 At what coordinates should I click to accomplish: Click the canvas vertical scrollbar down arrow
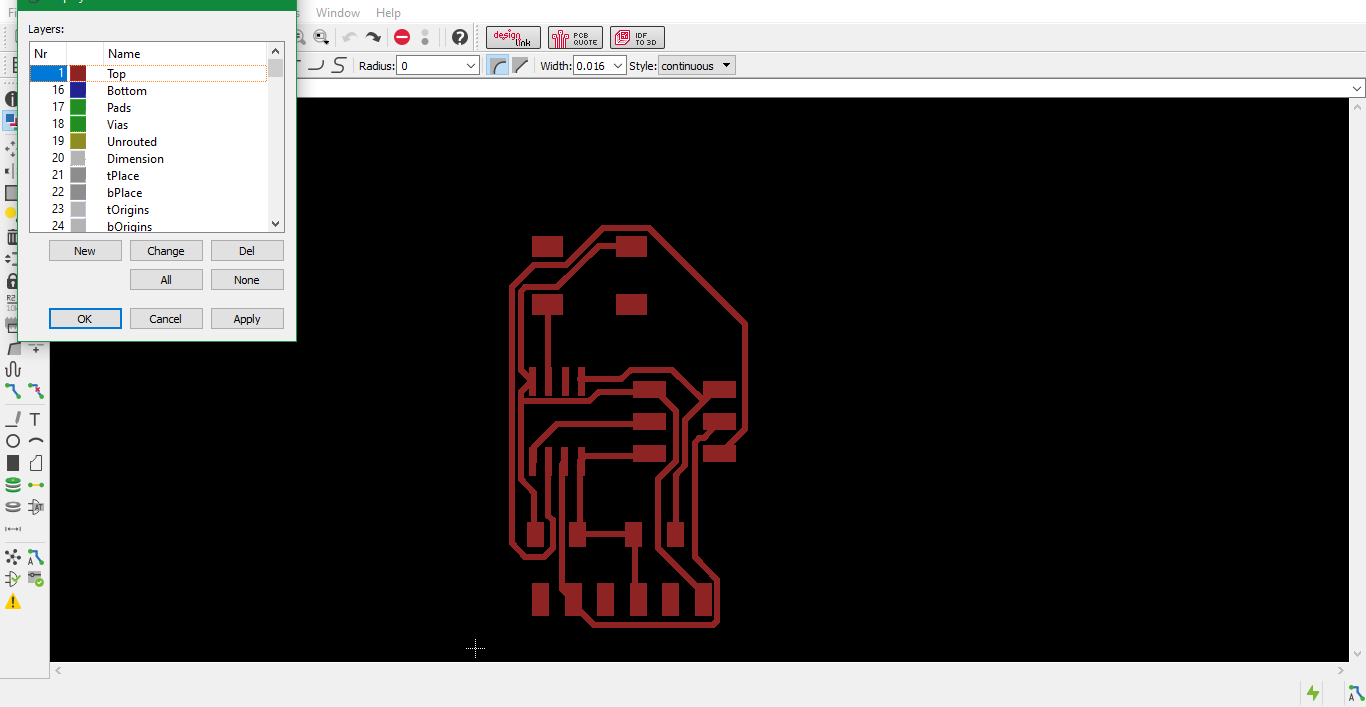1357,653
